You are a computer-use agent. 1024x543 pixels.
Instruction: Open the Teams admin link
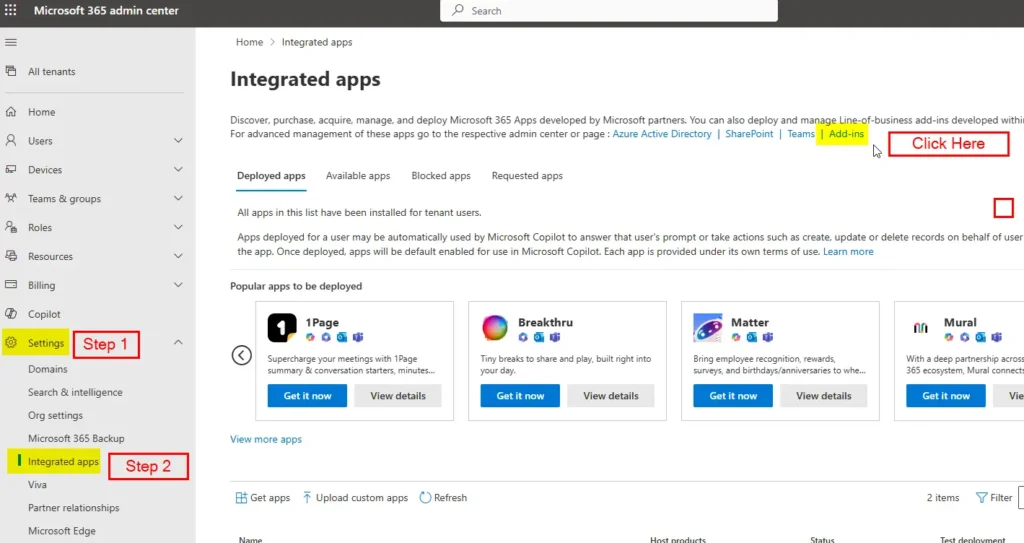801,134
